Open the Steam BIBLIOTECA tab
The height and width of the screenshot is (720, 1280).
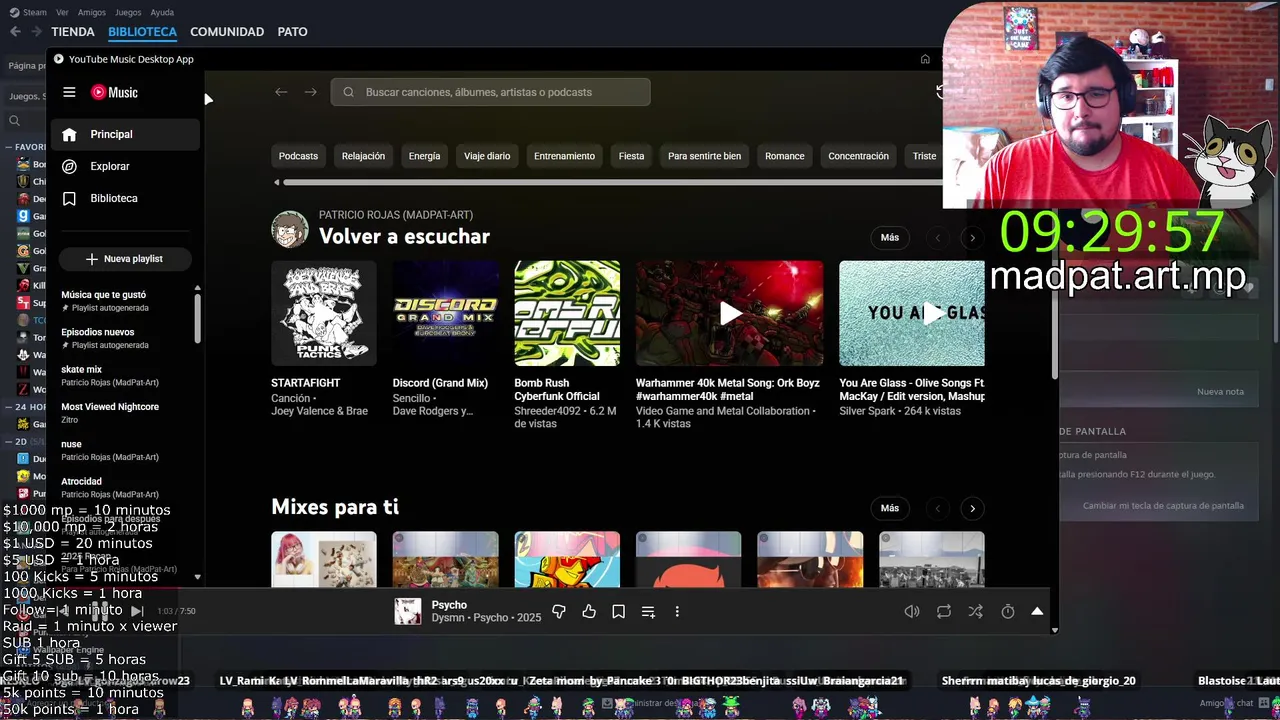tap(142, 32)
